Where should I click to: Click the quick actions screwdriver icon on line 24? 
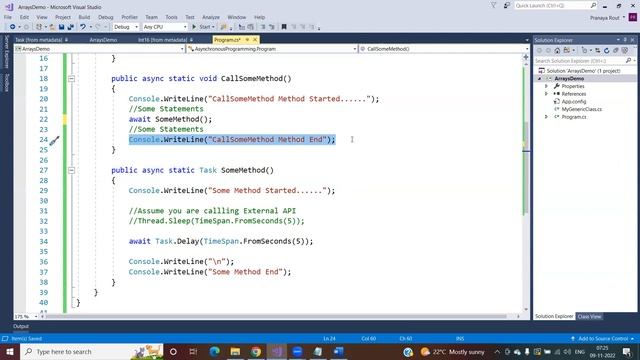tap(54, 141)
